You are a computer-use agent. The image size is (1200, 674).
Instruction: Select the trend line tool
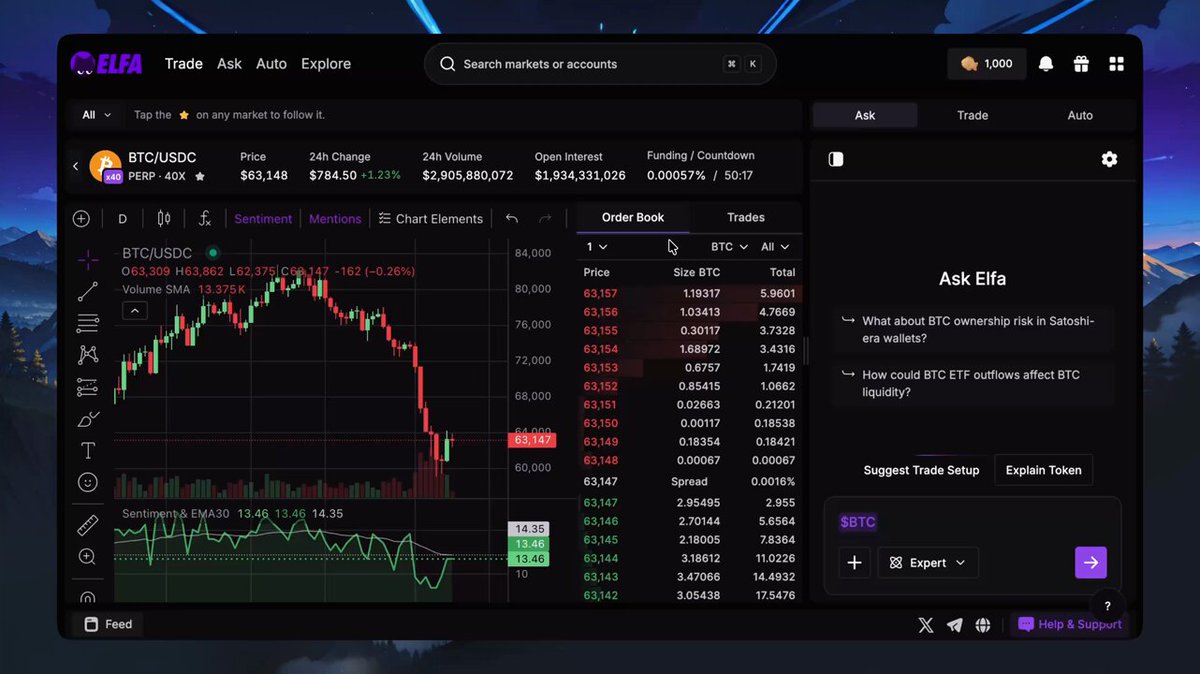[88, 292]
